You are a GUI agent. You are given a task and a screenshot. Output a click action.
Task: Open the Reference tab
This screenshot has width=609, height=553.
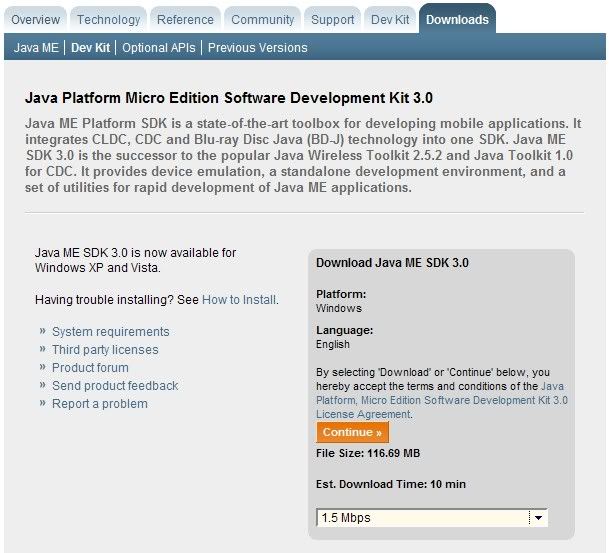(x=185, y=19)
